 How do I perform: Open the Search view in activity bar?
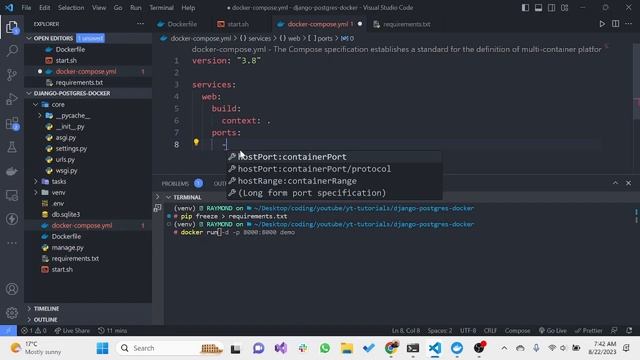point(12,51)
